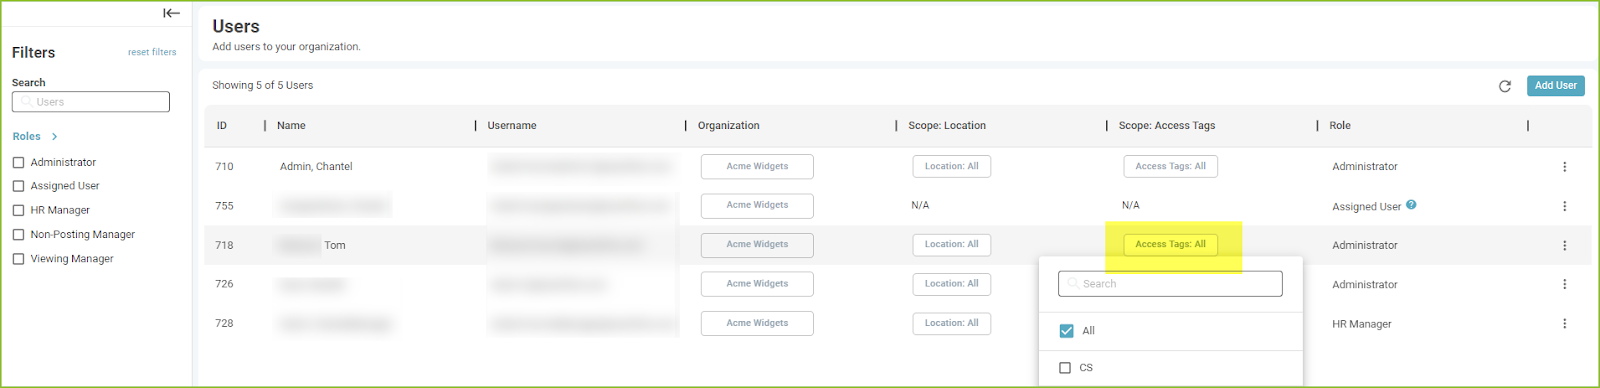The image size is (1600, 388).
Task: Click the Add User button
Action: pyautogui.click(x=1555, y=86)
